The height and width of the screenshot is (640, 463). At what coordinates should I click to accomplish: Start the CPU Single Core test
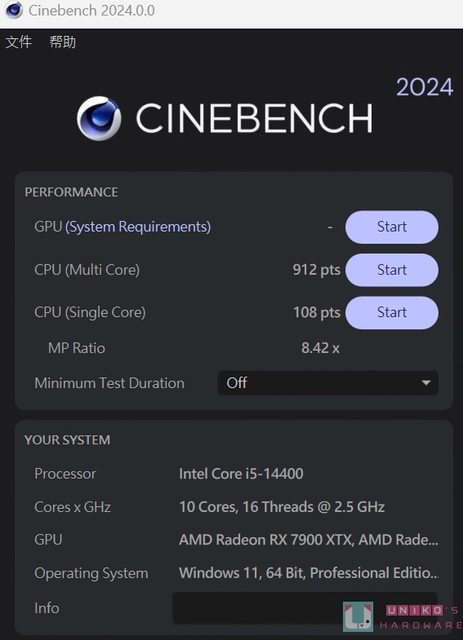point(392,313)
